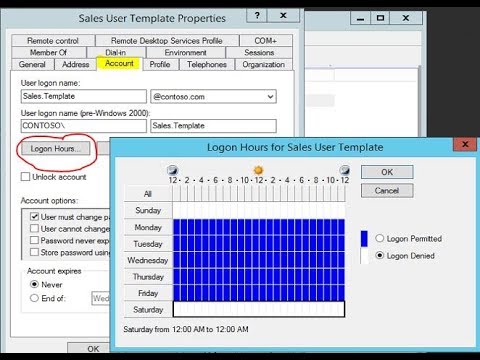Click the CONTOSO\ pre-Windows 2000 domain field
This screenshot has width=480, height=360.
84,126
